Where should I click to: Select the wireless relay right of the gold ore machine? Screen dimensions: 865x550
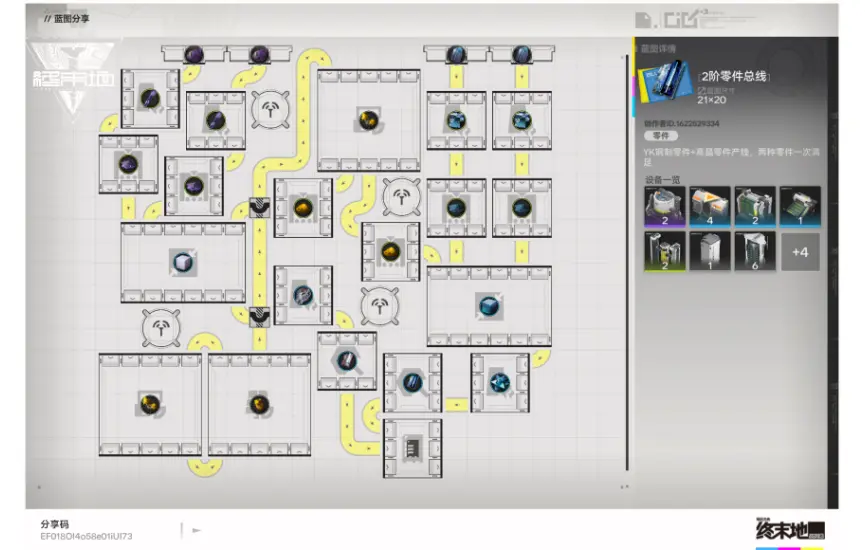[x=402, y=196]
